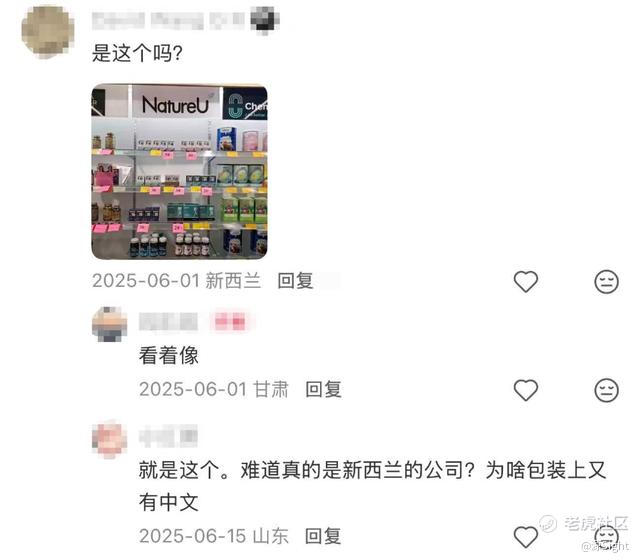Like the '看着像' reply with heart icon
This screenshot has height=560, width=640.
pos(525,390)
